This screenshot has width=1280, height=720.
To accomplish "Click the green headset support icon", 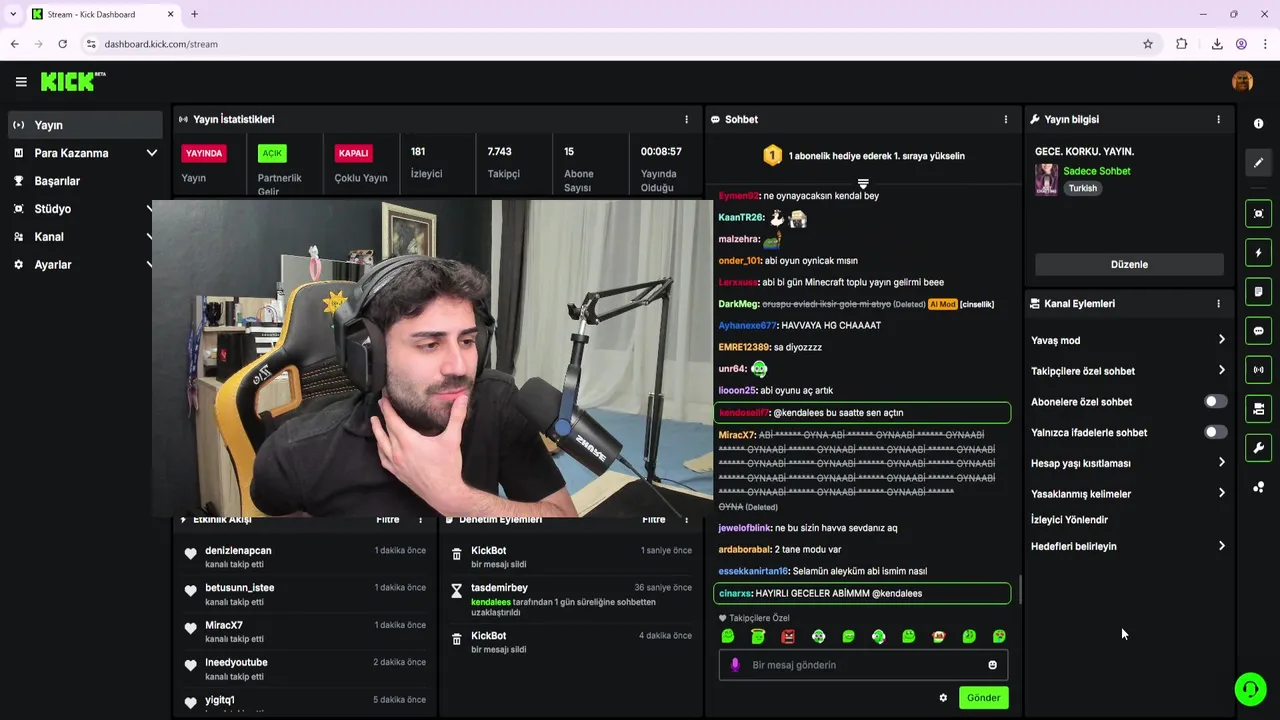I will point(1250,689).
